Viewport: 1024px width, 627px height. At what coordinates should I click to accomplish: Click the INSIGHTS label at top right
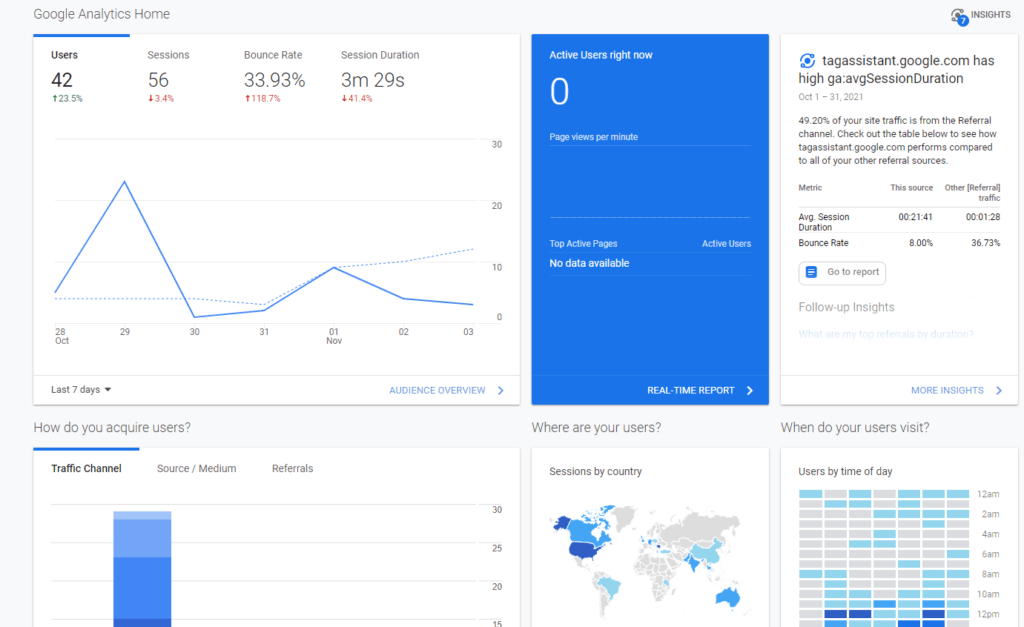[991, 14]
